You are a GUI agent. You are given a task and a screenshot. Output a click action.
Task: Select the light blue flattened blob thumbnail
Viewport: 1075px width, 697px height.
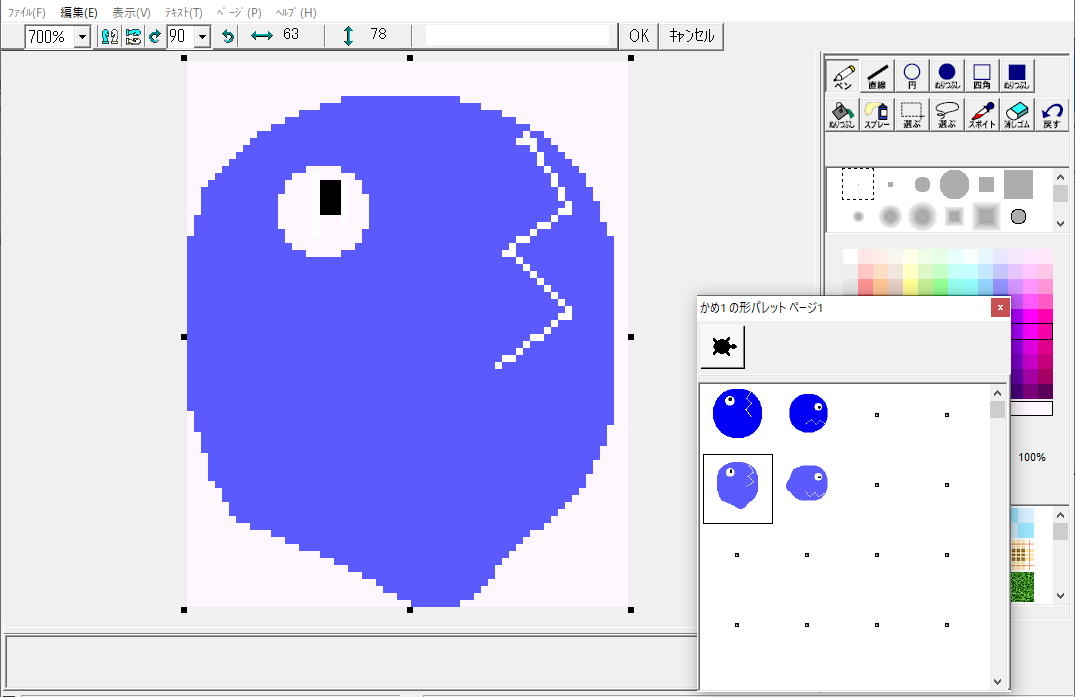tap(807, 483)
